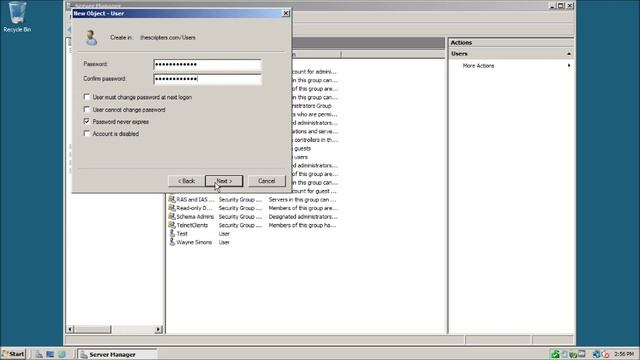
Task: Click 'Servers in this group can ...' description
Action: click(x=302, y=200)
